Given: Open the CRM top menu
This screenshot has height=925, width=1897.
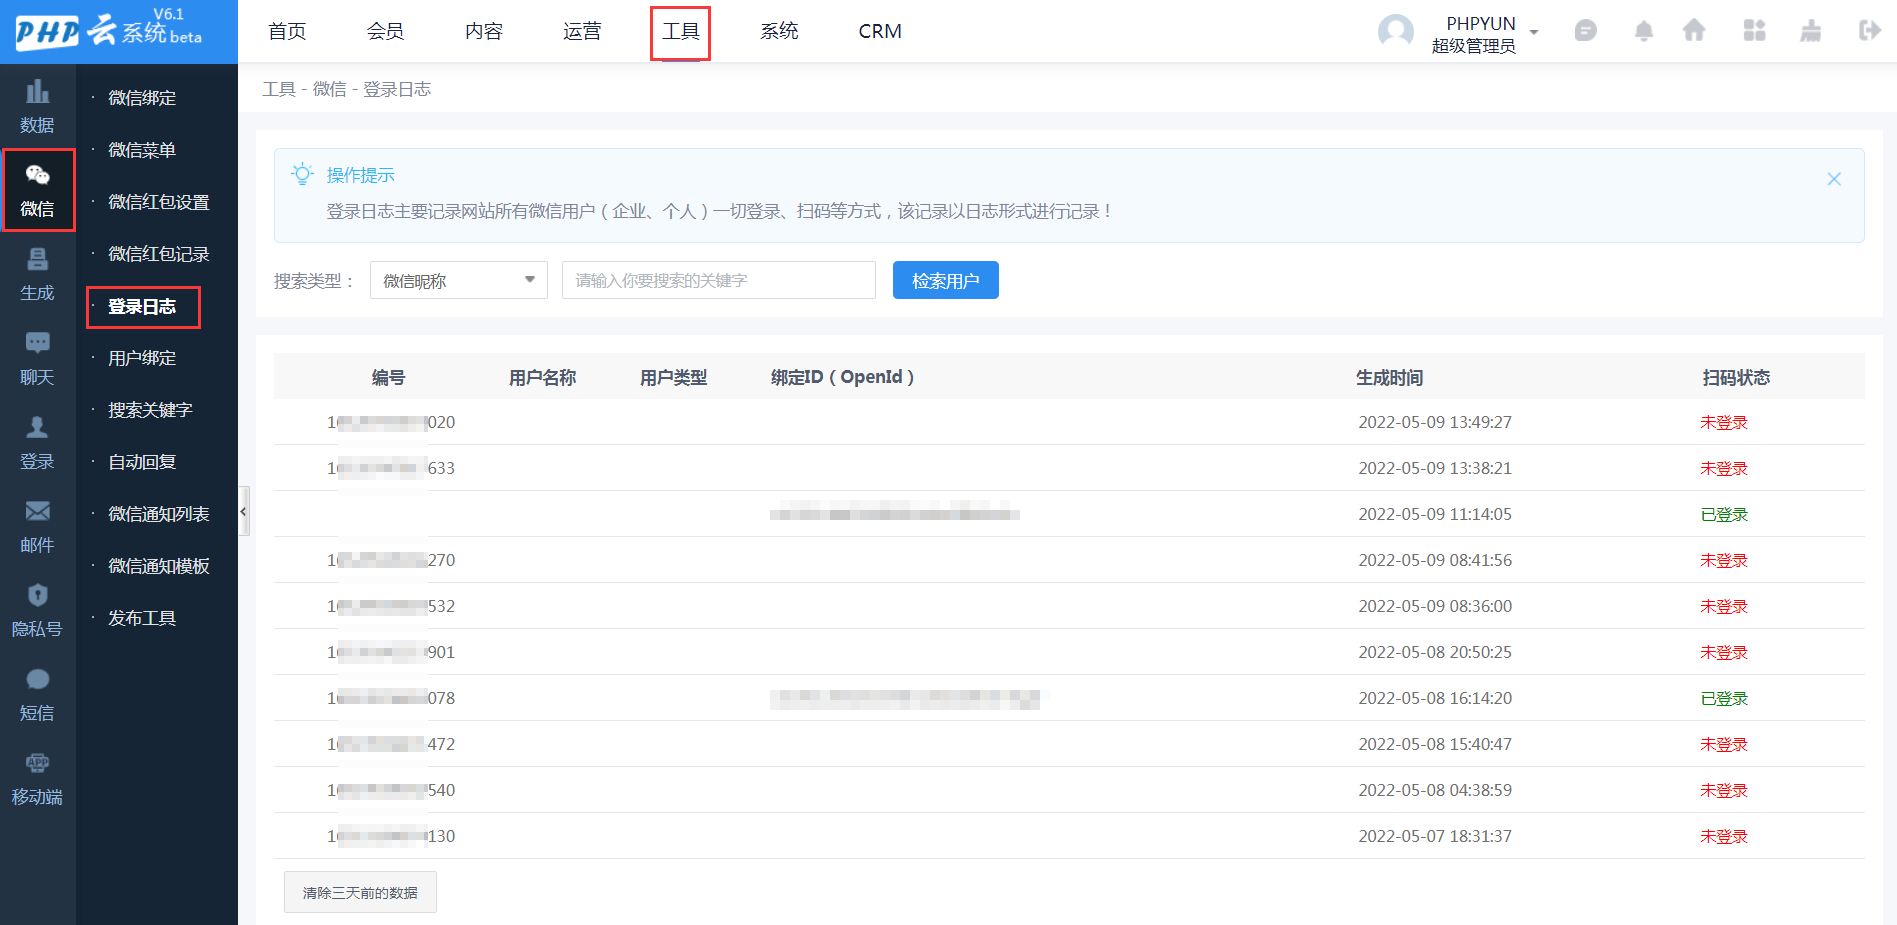Looking at the screenshot, I should pyautogui.click(x=880, y=31).
